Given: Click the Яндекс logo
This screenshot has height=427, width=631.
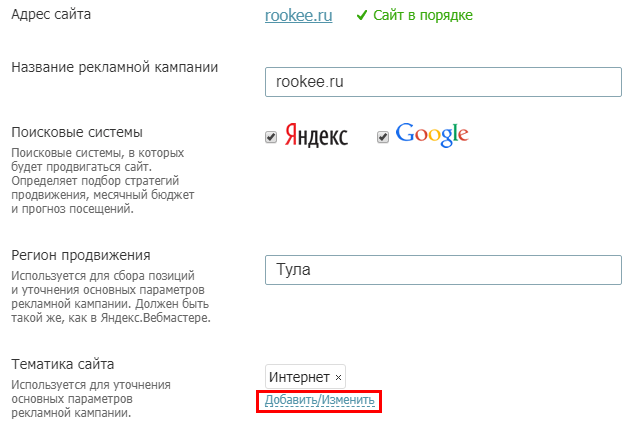Looking at the screenshot, I should [x=316, y=135].
